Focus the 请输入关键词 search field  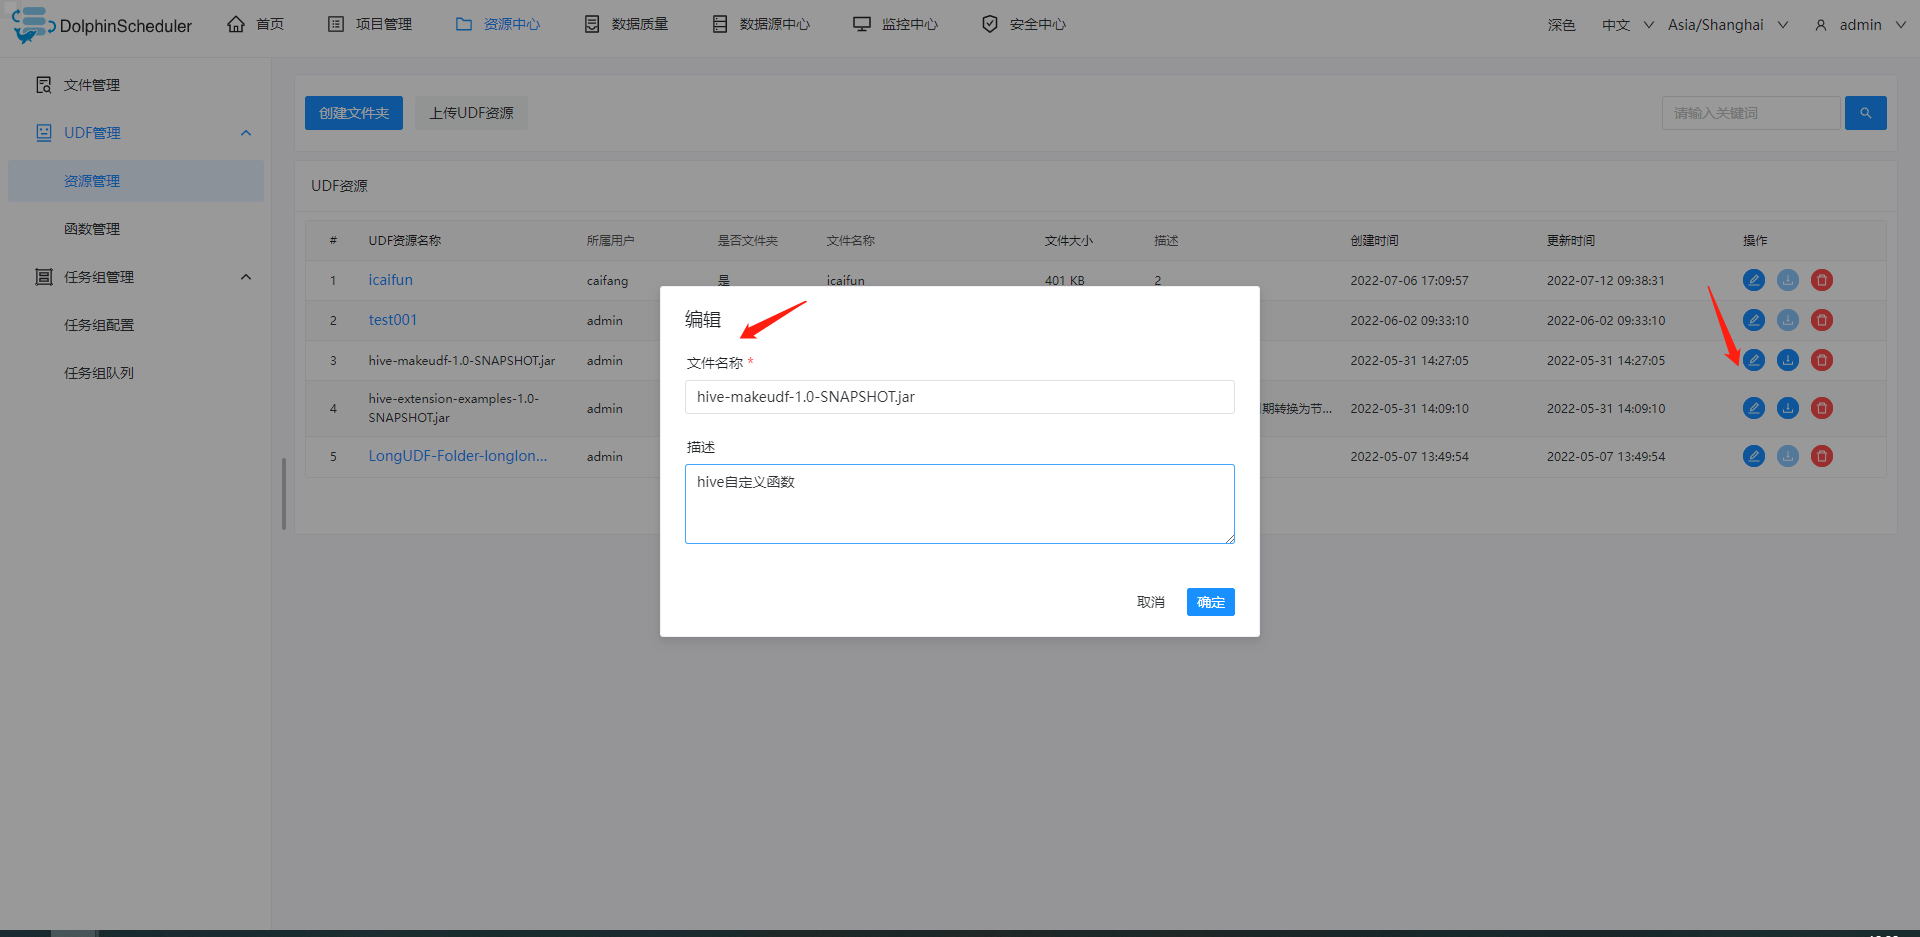pos(1751,113)
